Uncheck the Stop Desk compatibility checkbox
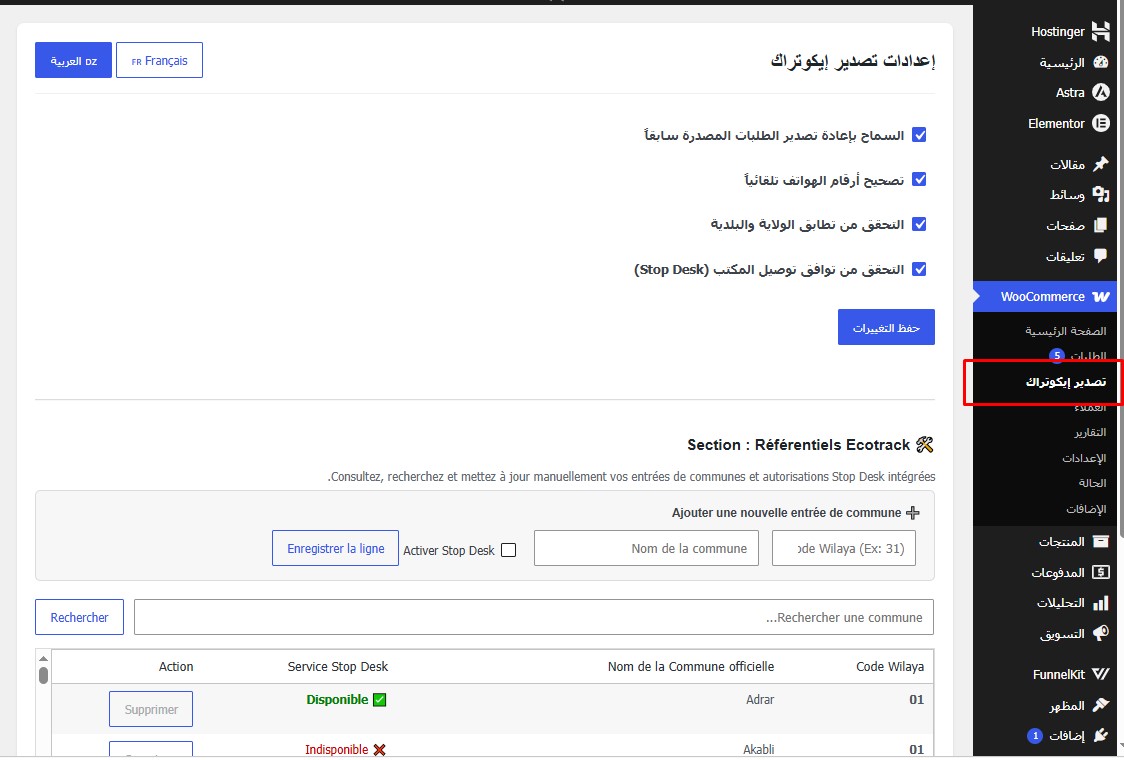The image size is (1124, 760). 919,269
